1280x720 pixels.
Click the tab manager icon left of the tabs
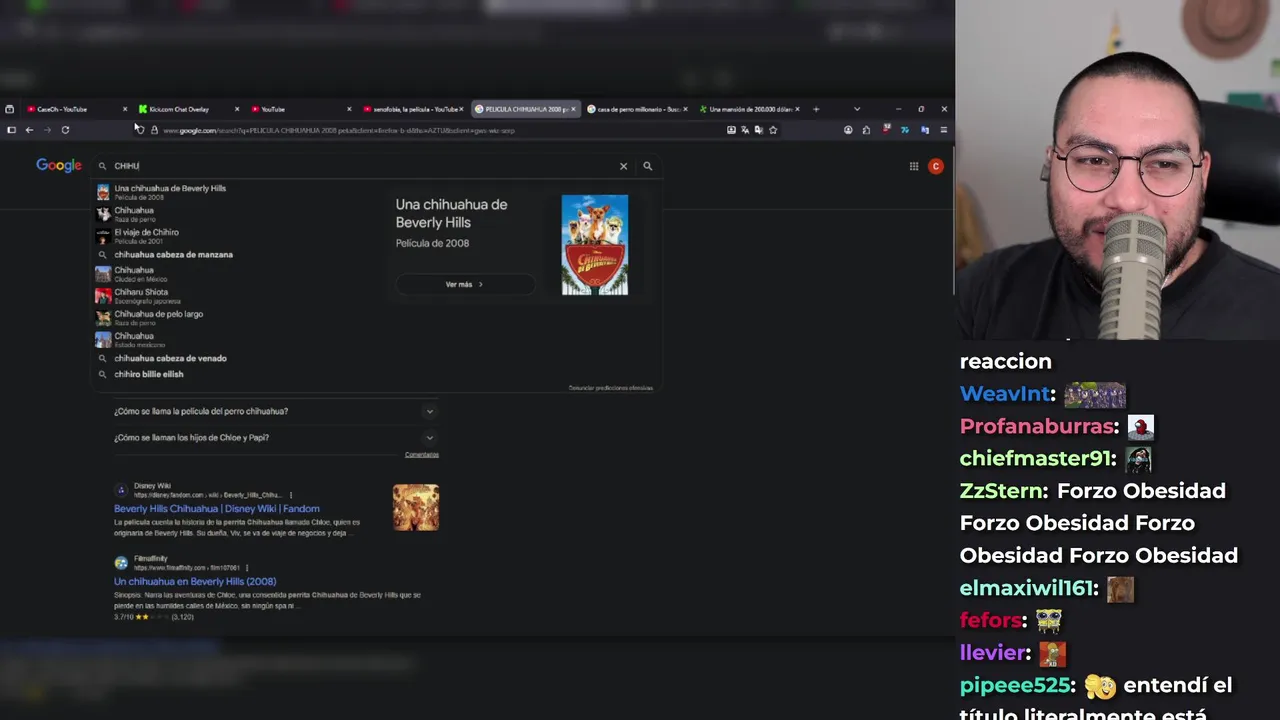(9, 109)
